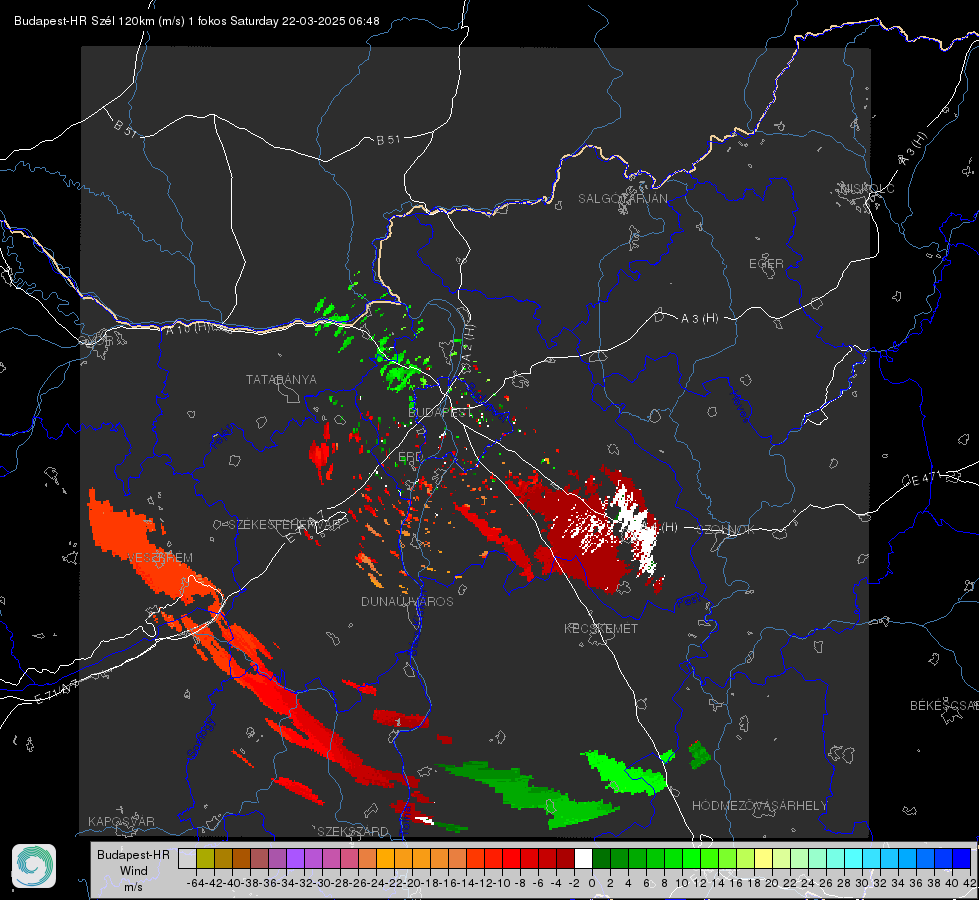
Task: Pick the white zero-velocity legend swatch
Action: 583,858
